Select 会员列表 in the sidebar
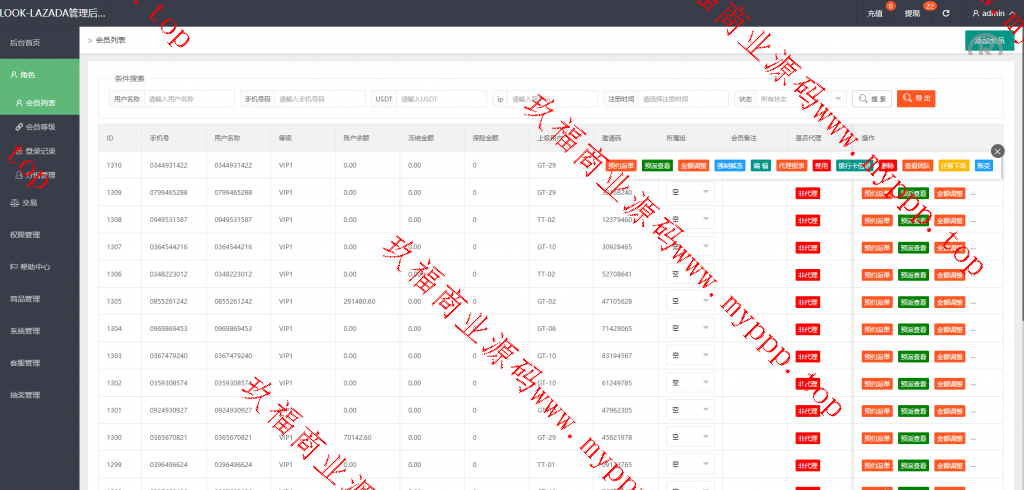 tap(40, 102)
